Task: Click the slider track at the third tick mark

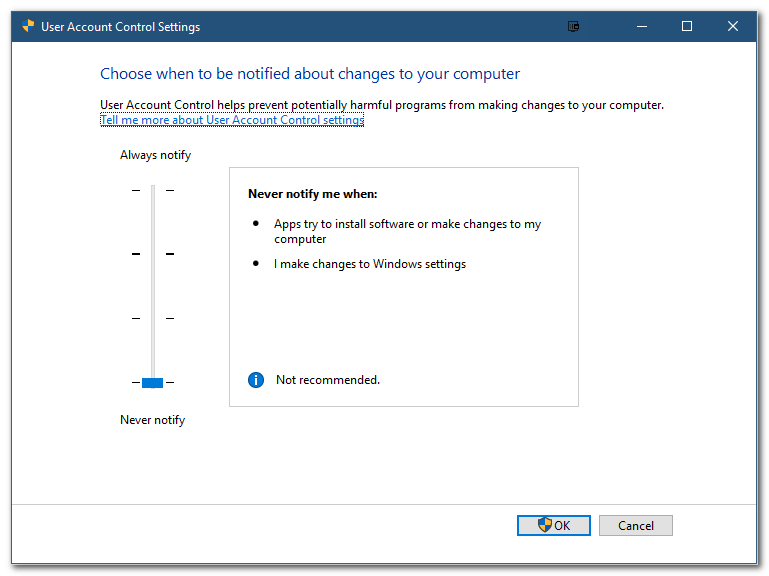Action: tap(153, 318)
